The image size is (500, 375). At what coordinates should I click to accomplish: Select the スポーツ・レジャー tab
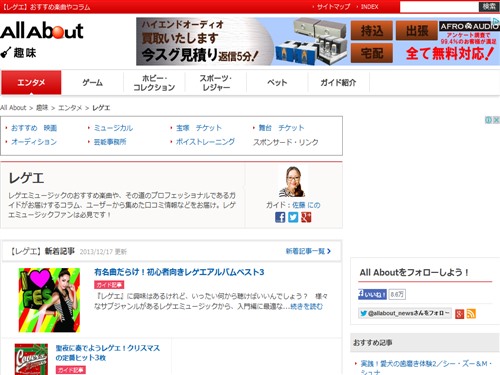click(x=215, y=82)
